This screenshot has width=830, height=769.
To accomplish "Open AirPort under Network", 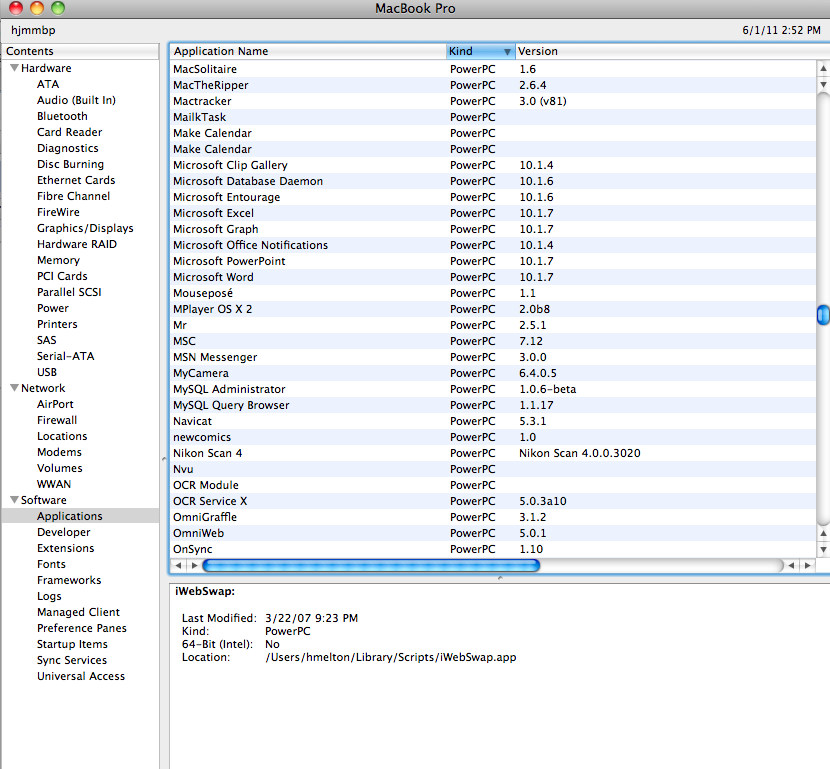I will tap(55, 404).
